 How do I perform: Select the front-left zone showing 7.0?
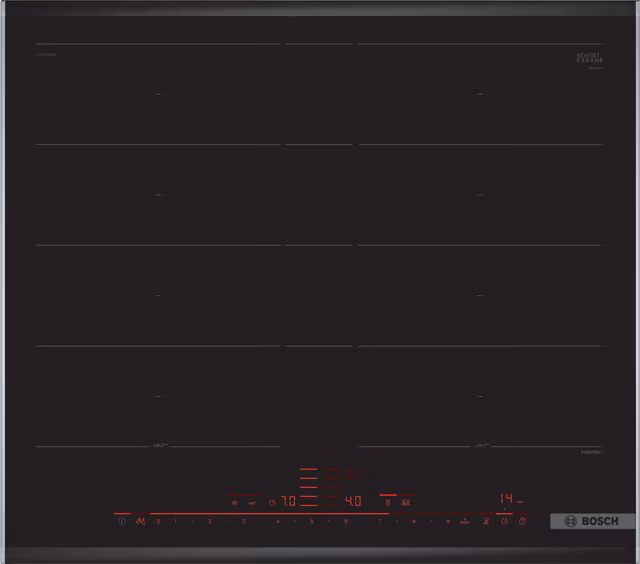(289, 501)
